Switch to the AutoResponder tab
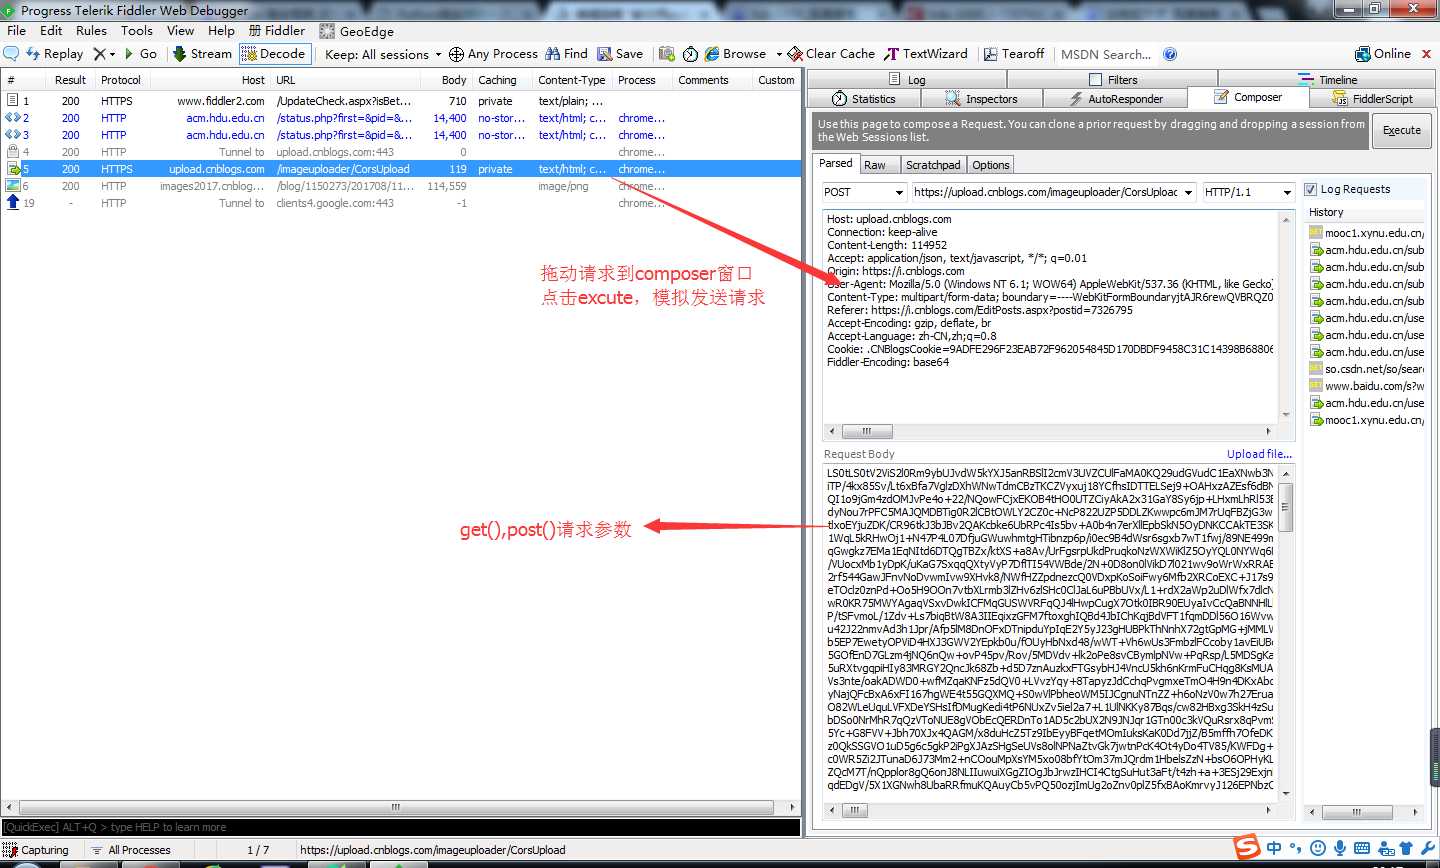Viewport: 1440px width, 868px height. [1115, 98]
